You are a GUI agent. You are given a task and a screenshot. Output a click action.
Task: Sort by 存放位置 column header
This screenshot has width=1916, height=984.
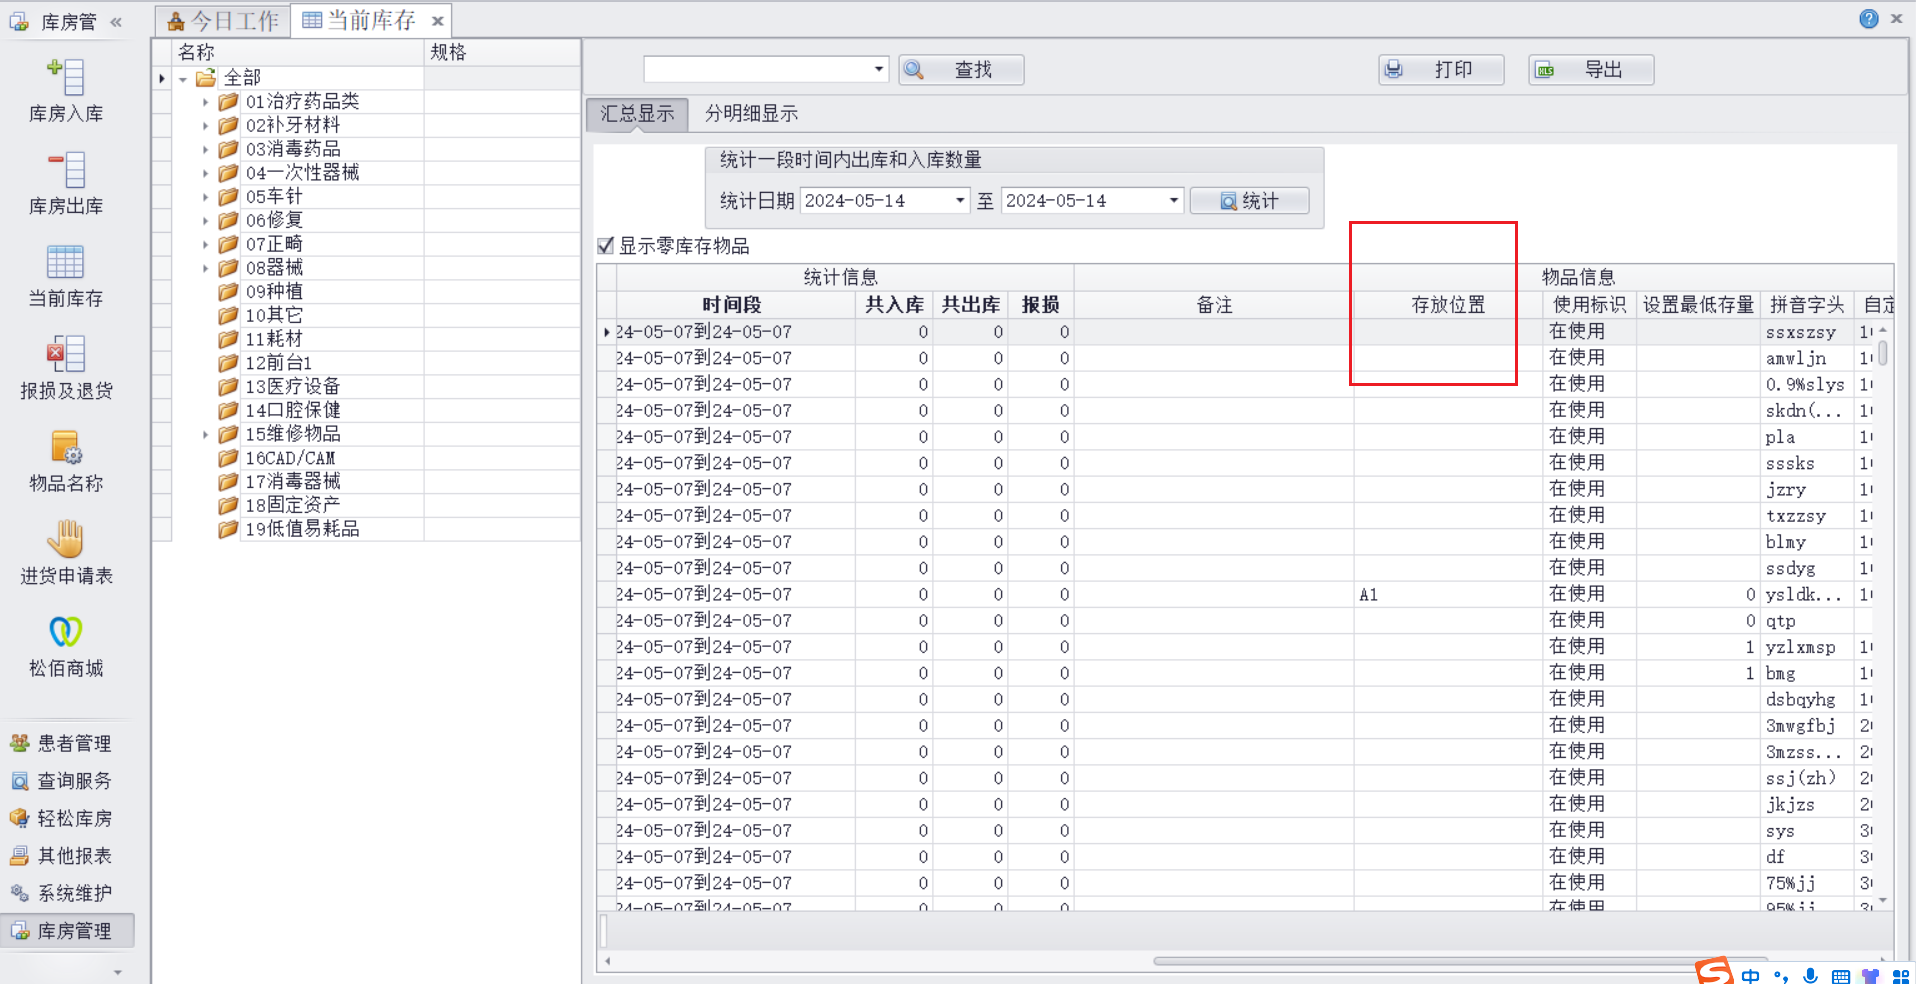pos(1448,305)
